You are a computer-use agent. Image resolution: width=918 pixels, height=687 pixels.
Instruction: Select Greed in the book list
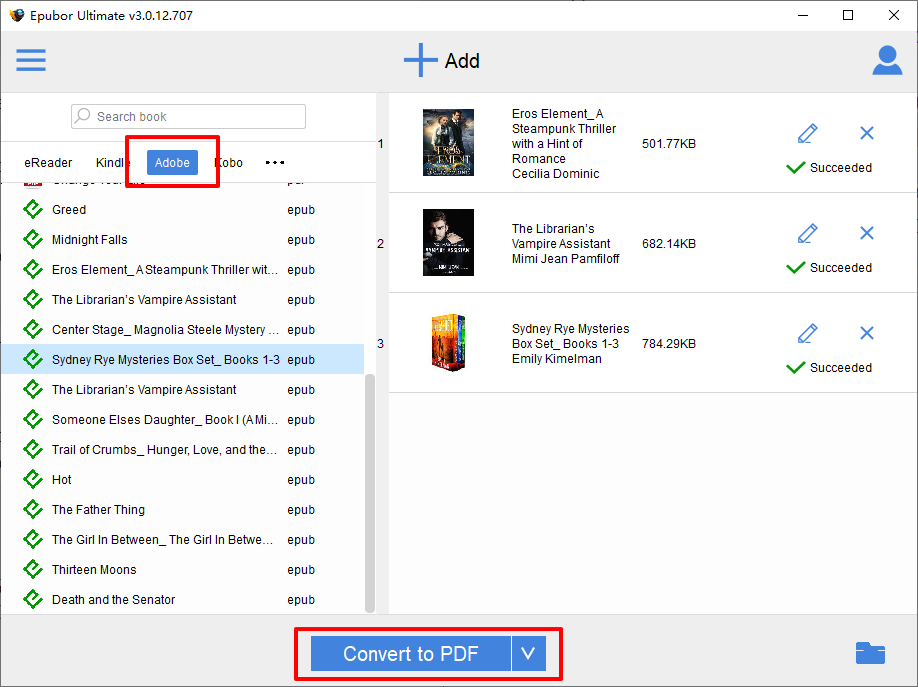pos(183,209)
